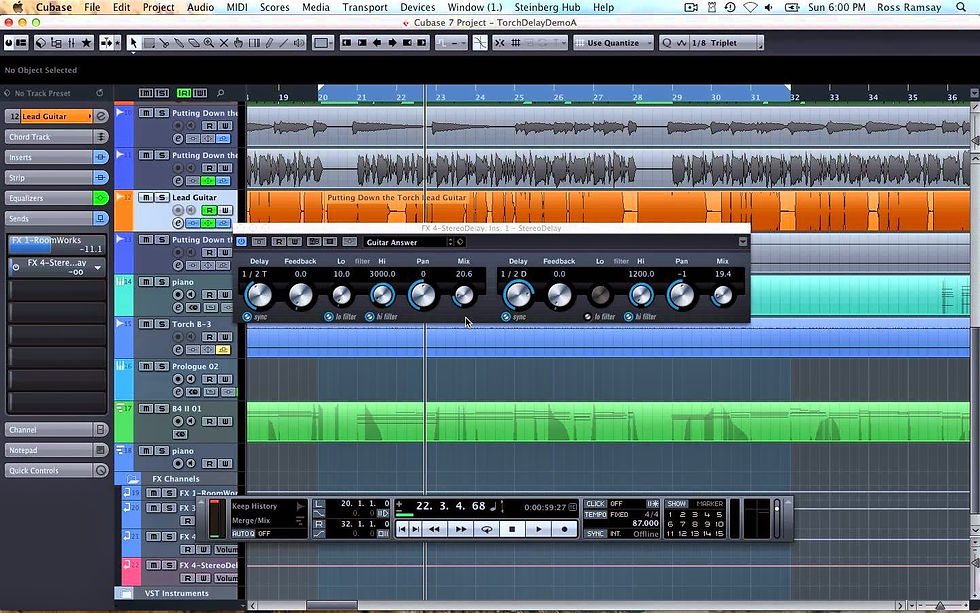This screenshot has width=980, height=613.
Task: Click the TEMPO button in transport panel
Action: 596,515
